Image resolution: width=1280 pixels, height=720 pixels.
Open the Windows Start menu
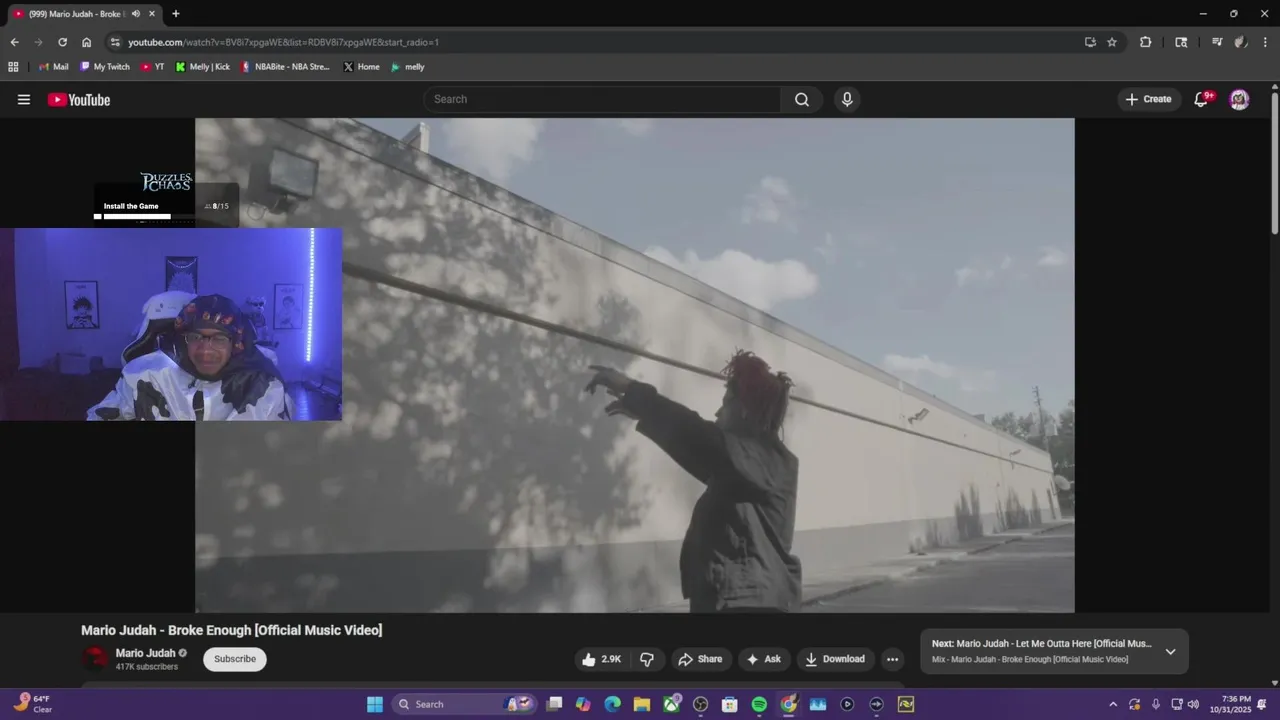(x=375, y=704)
